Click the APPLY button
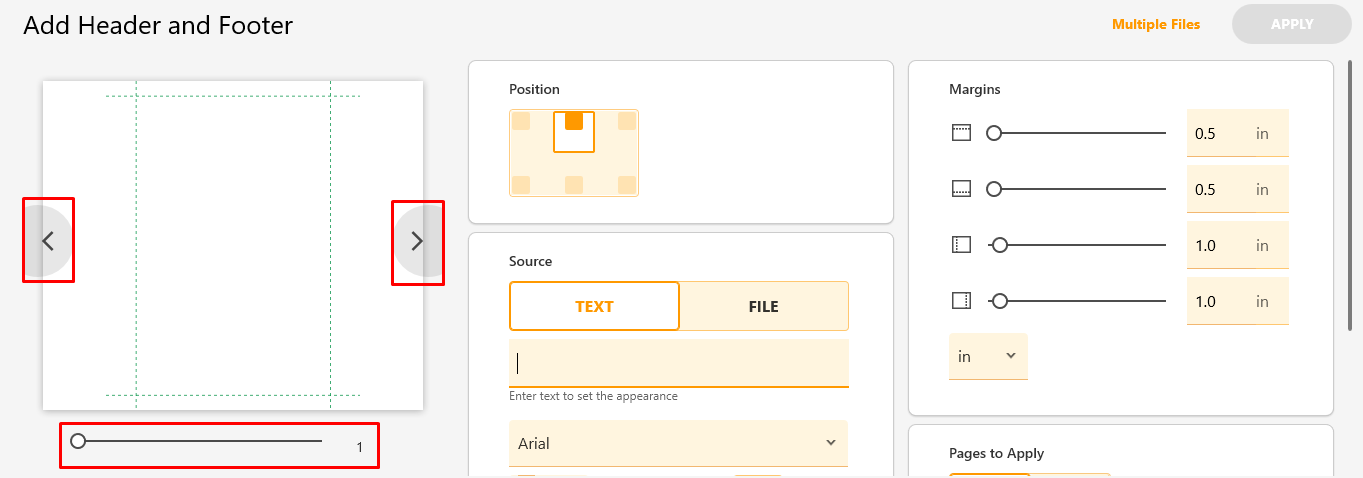 [x=1292, y=24]
